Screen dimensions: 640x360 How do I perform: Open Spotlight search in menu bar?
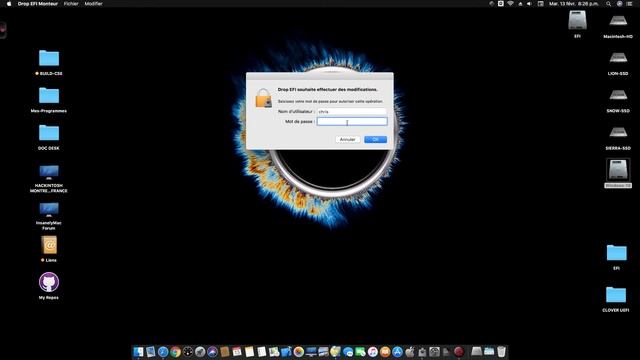[608, 4]
